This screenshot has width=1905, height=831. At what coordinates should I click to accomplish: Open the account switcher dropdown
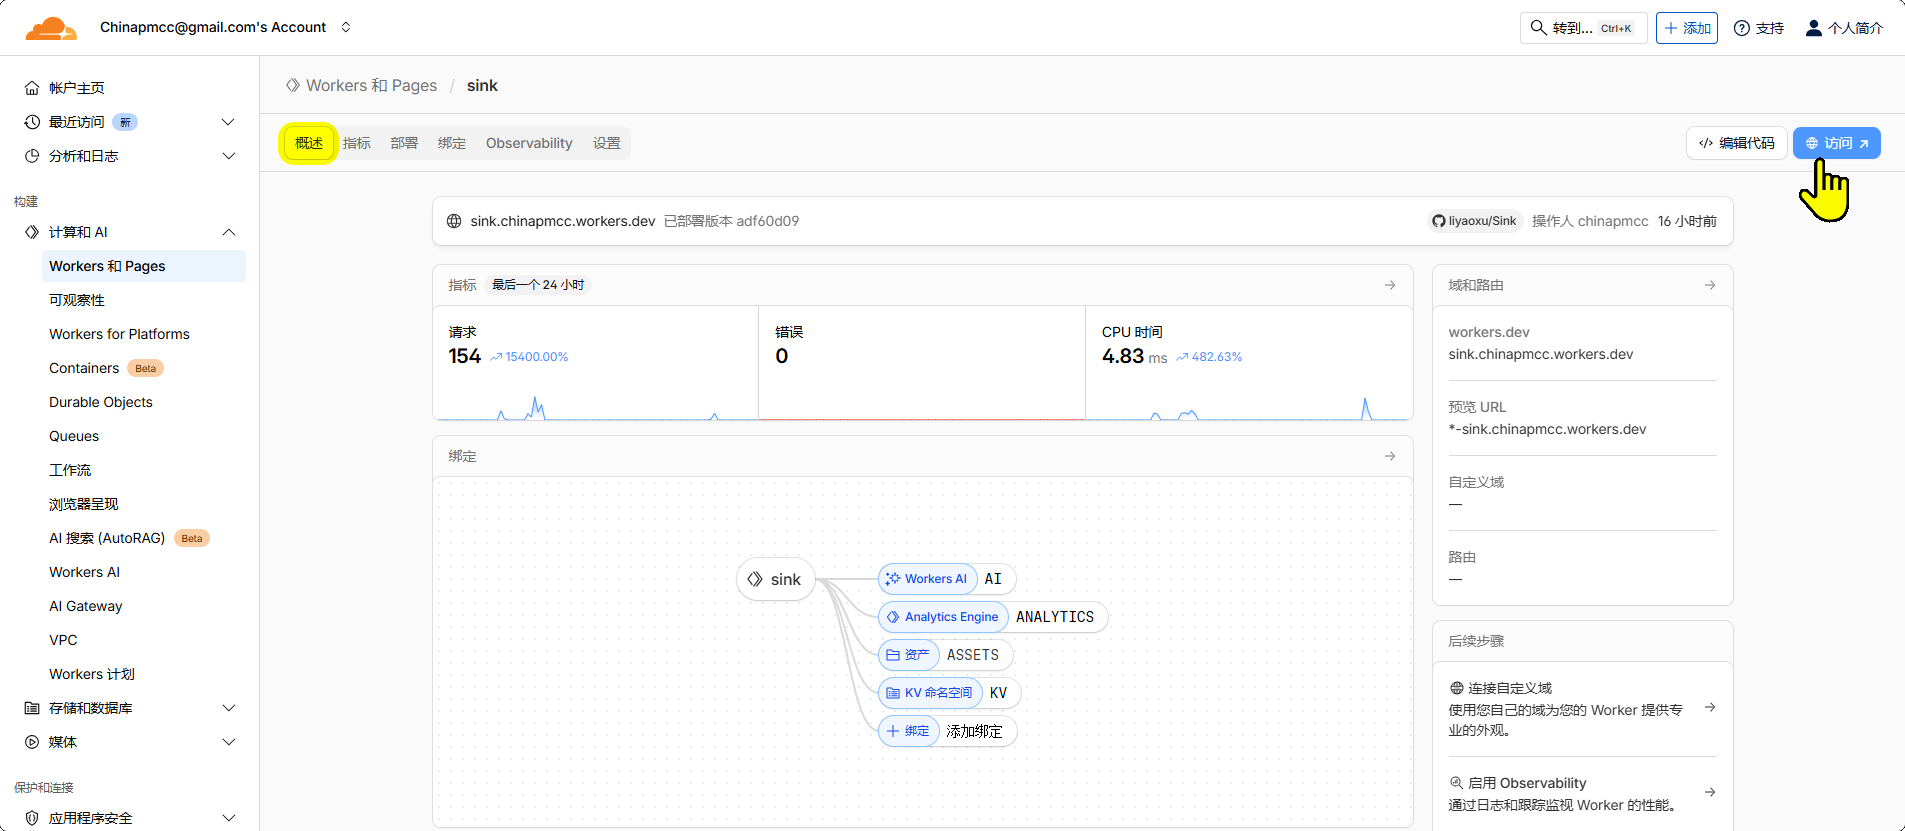click(x=346, y=27)
